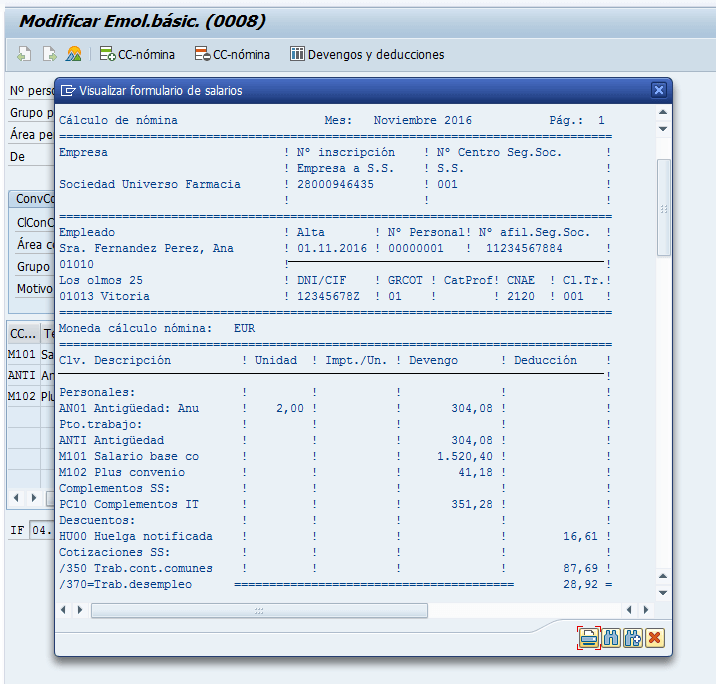The height and width of the screenshot is (684, 716).
Task: Click 'Sociedad Universo Farmacia' company name
Action: [x=150, y=184]
